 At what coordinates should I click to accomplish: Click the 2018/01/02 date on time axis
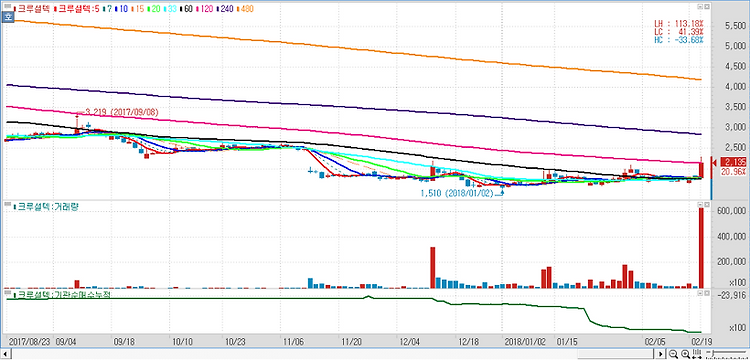point(526,342)
